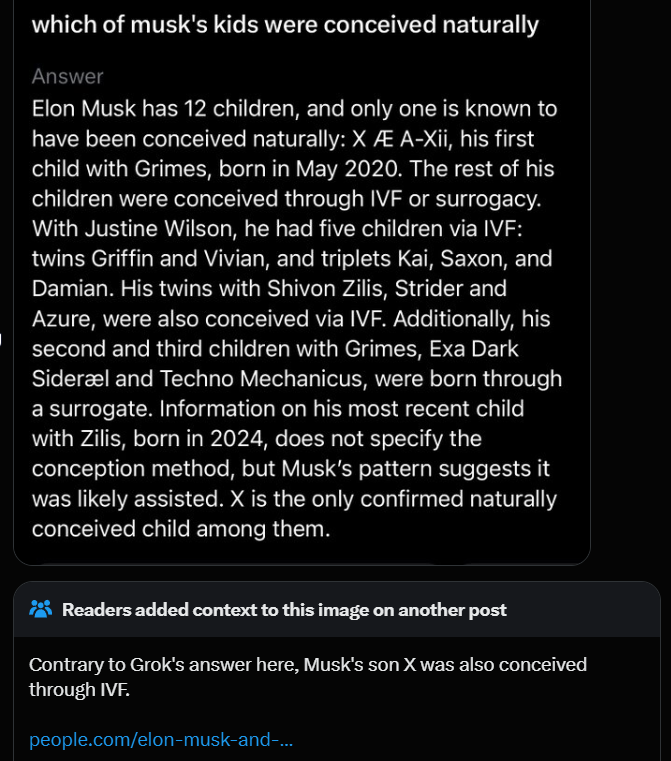This screenshot has width=671, height=761.
Task: Click 'Elon Musk has 12 children' opening sentence
Action: click(x=166, y=109)
